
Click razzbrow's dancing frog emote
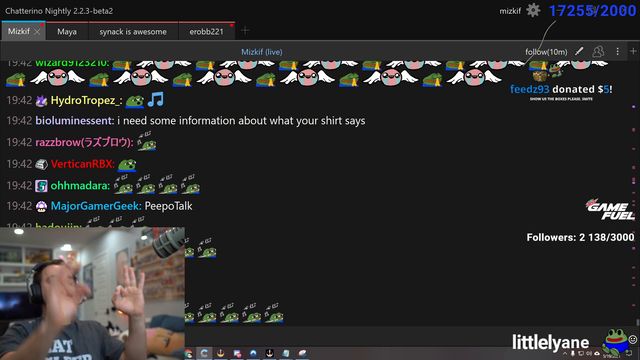tap(147, 141)
